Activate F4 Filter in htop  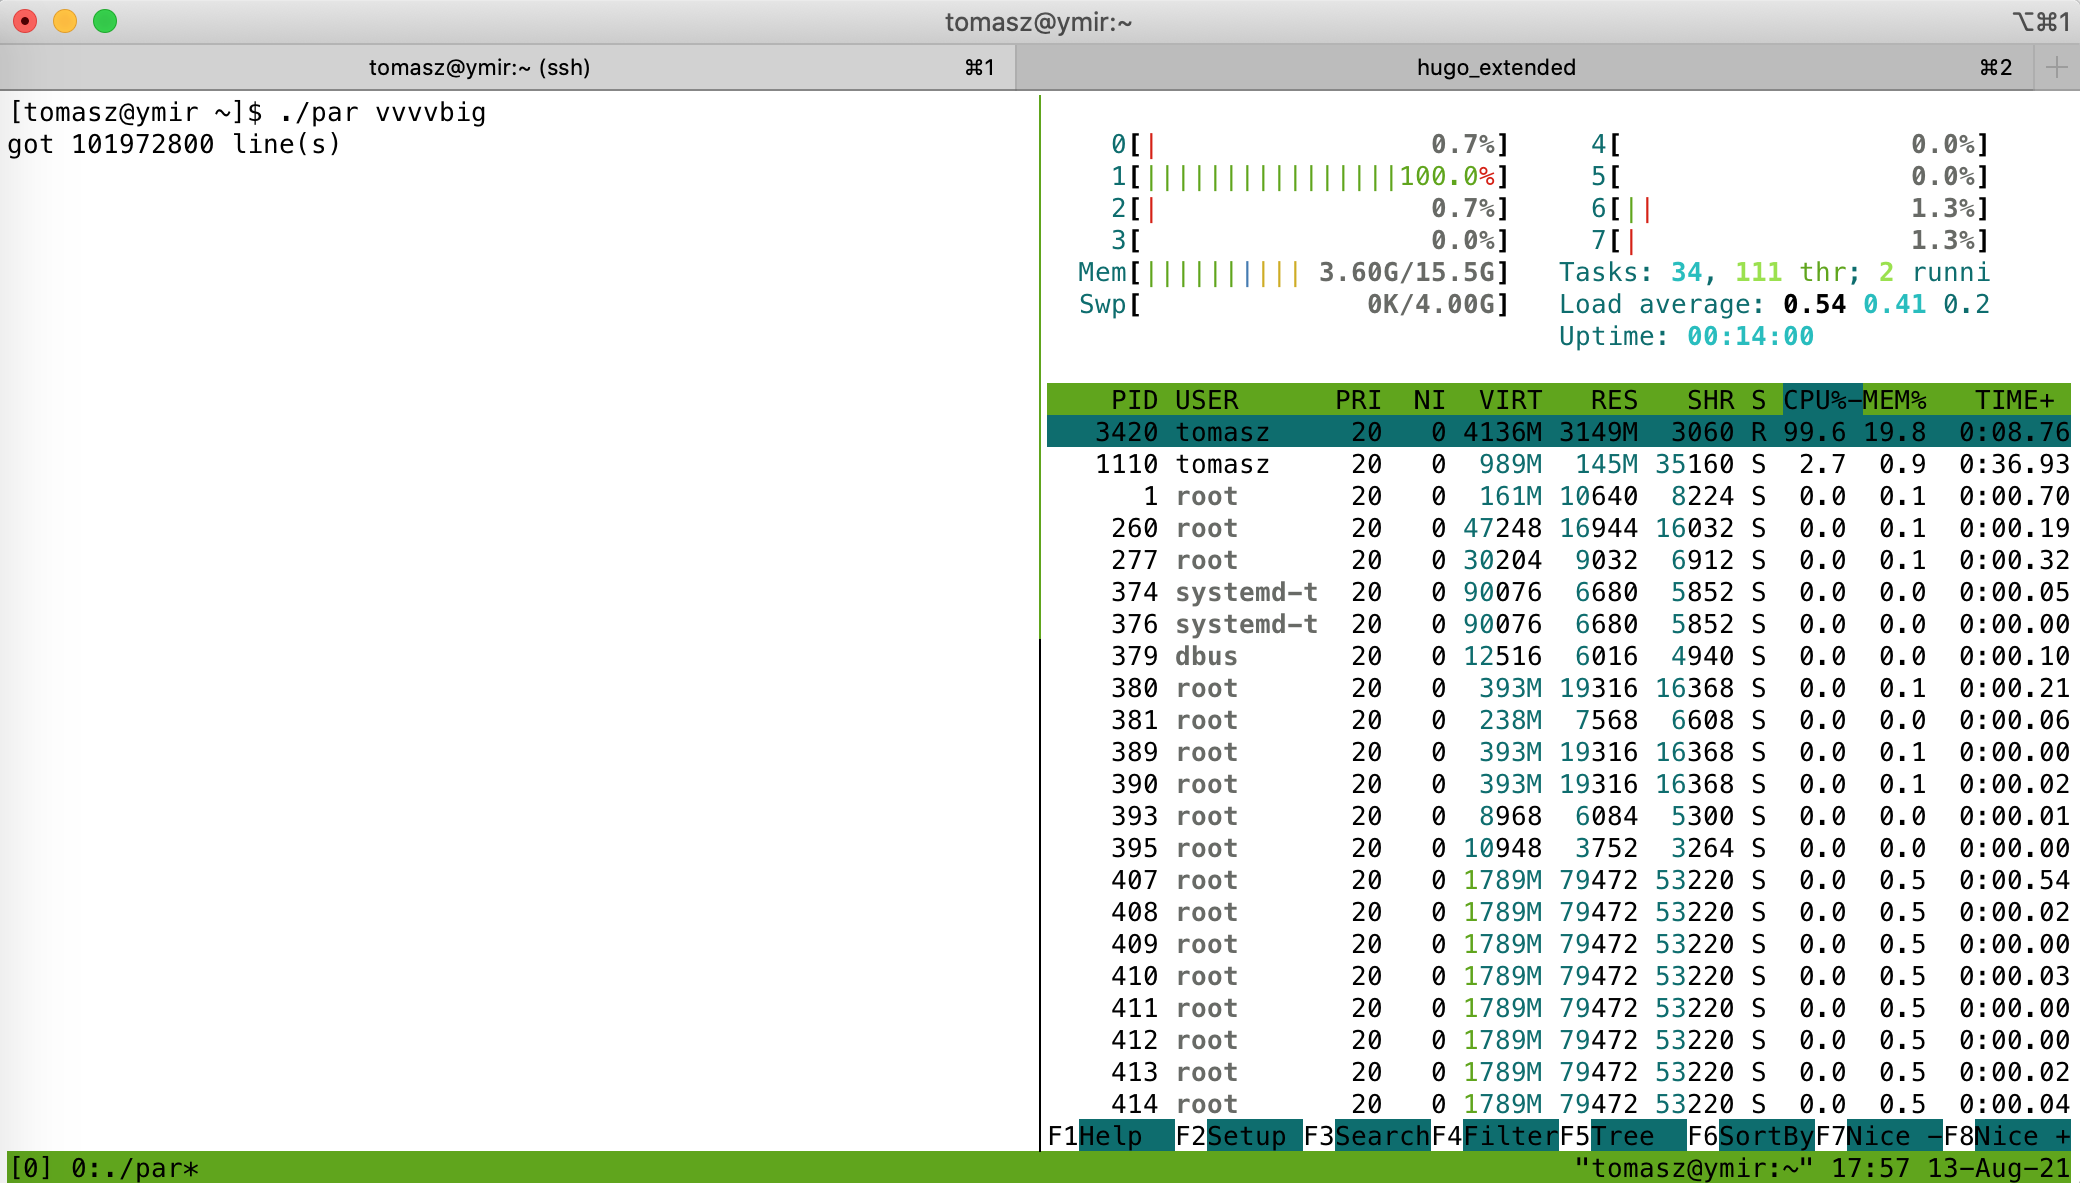[x=1495, y=1136]
